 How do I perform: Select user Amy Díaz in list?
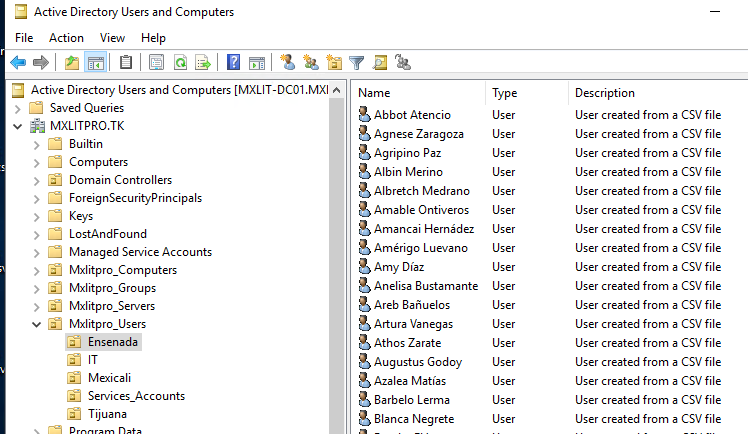pyautogui.click(x=398, y=267)
